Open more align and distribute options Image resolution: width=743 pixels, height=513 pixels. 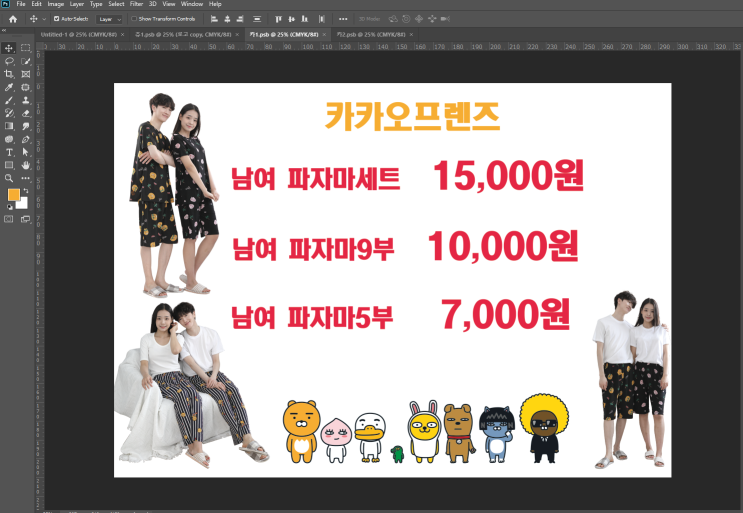(x=343, y=19)
